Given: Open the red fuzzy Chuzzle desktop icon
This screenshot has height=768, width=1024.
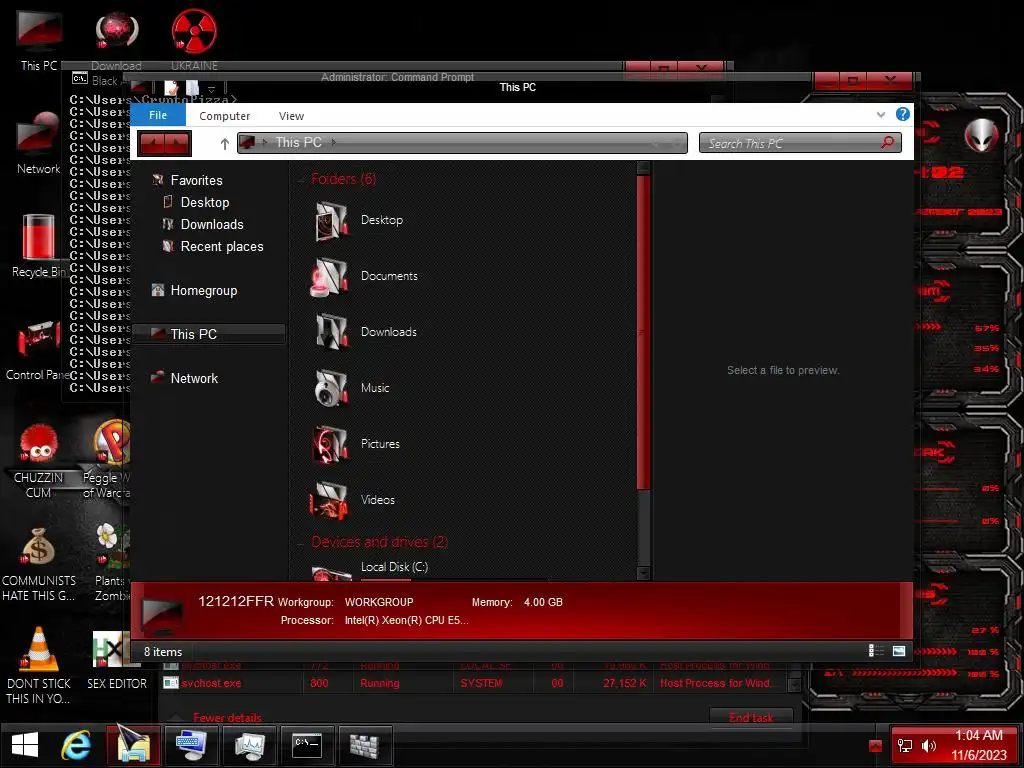Looking at the screenshot, I should (39, 460).
